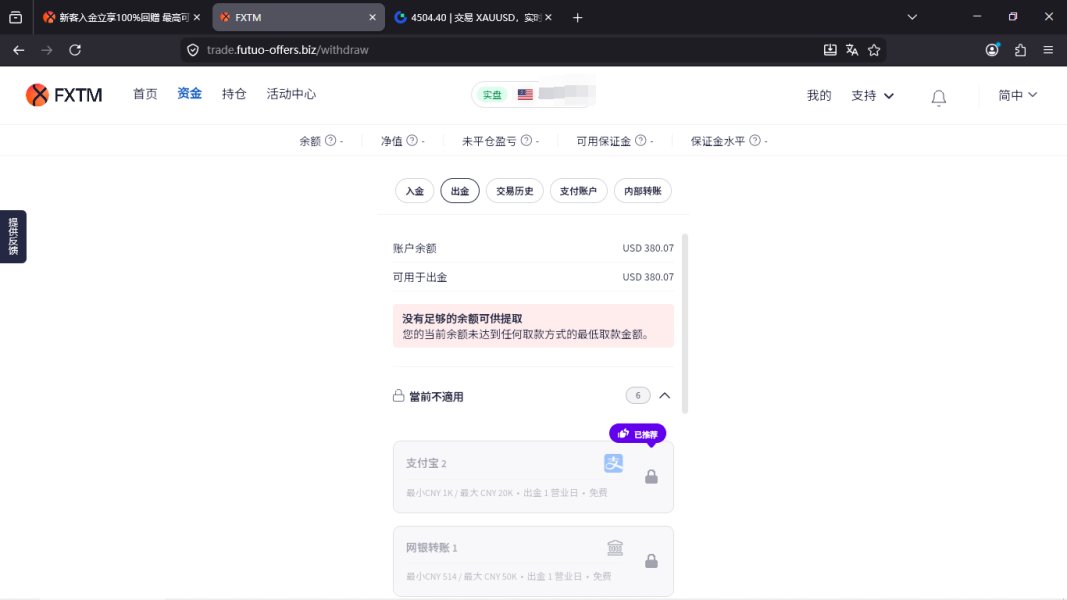Open the tab overview icon

coord(16,18)
